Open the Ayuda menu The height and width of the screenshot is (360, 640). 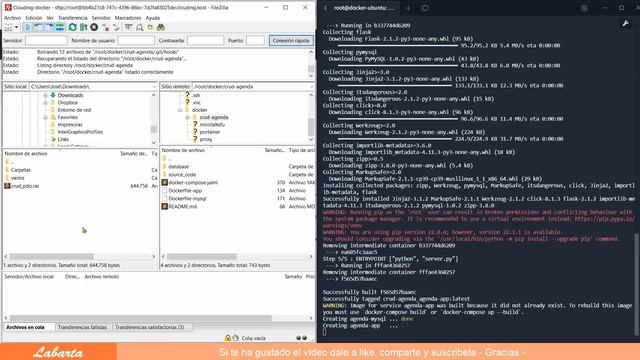pos(153,18)
